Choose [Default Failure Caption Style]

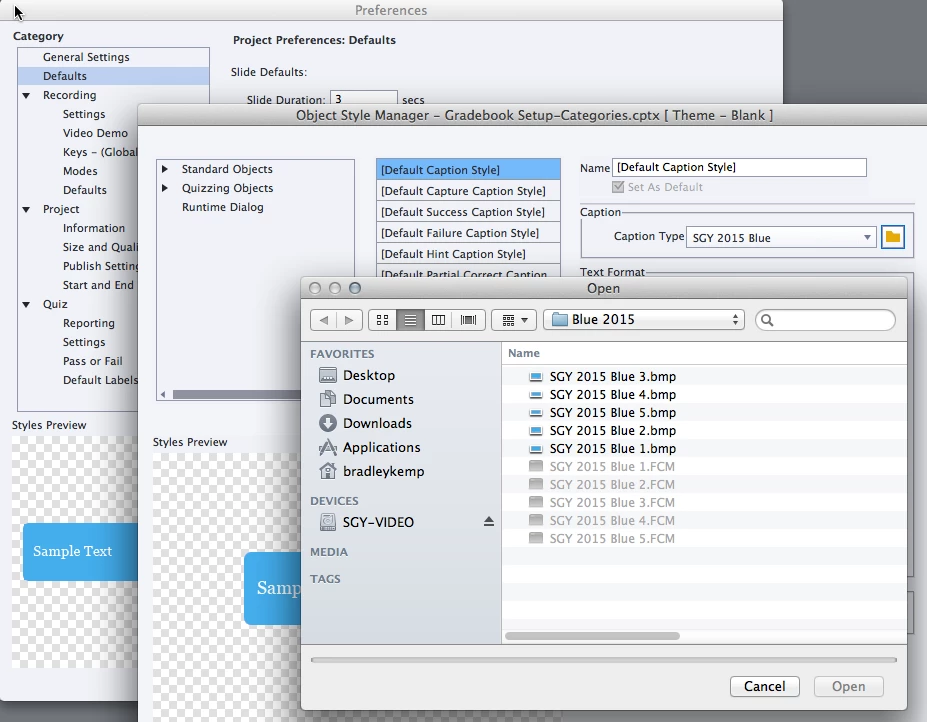(x=468, y=233)
